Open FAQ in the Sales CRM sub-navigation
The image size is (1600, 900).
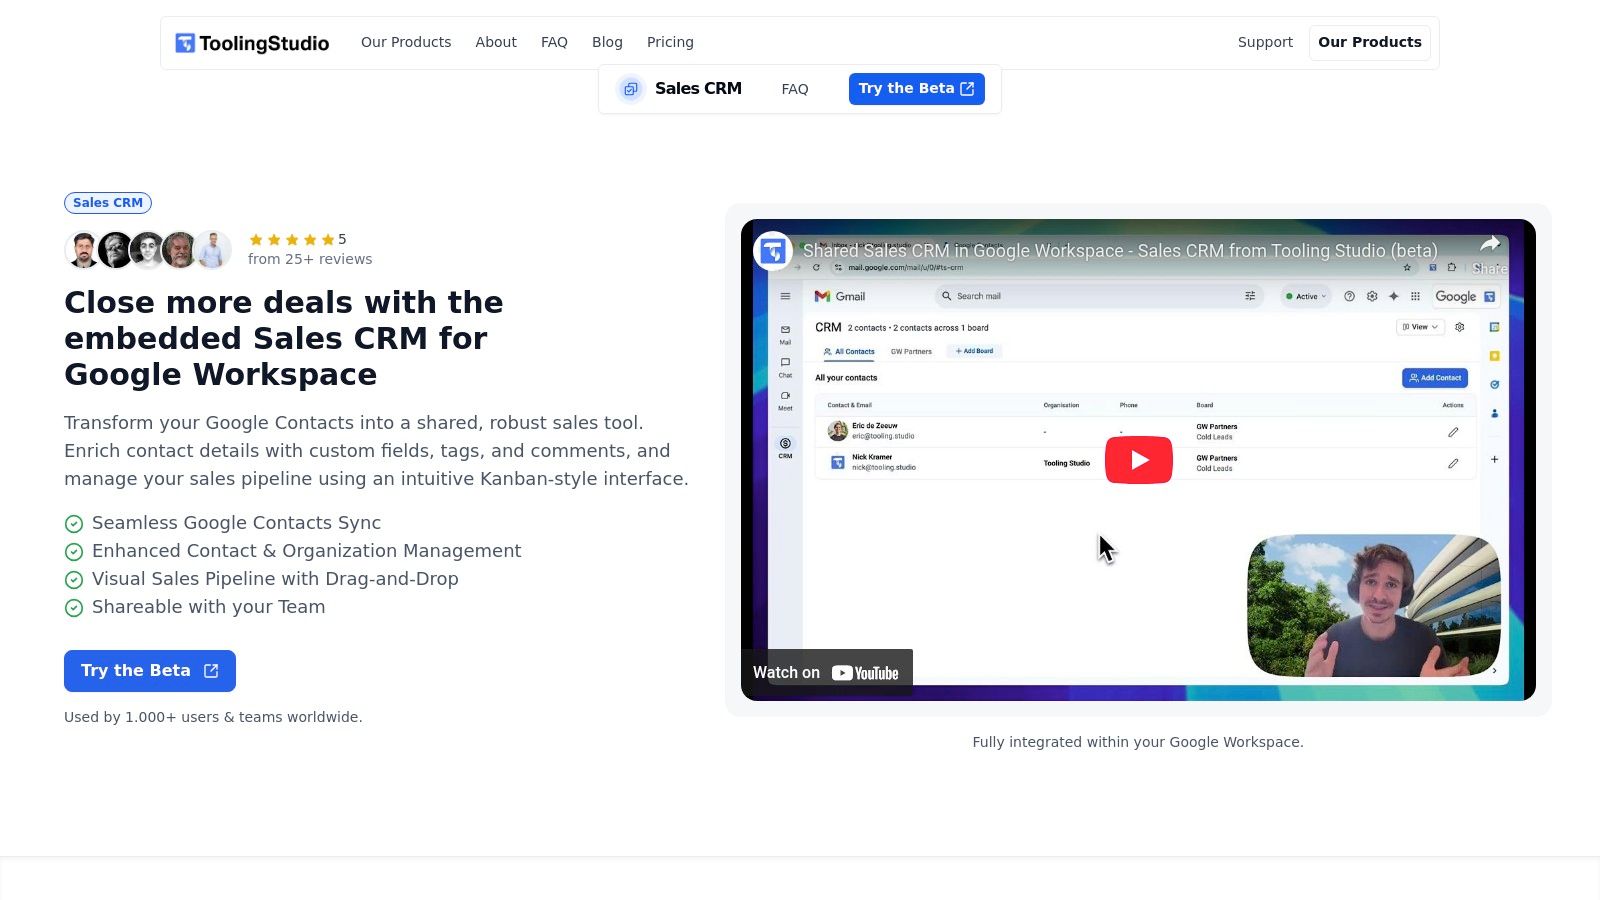(x=795, y=89)
